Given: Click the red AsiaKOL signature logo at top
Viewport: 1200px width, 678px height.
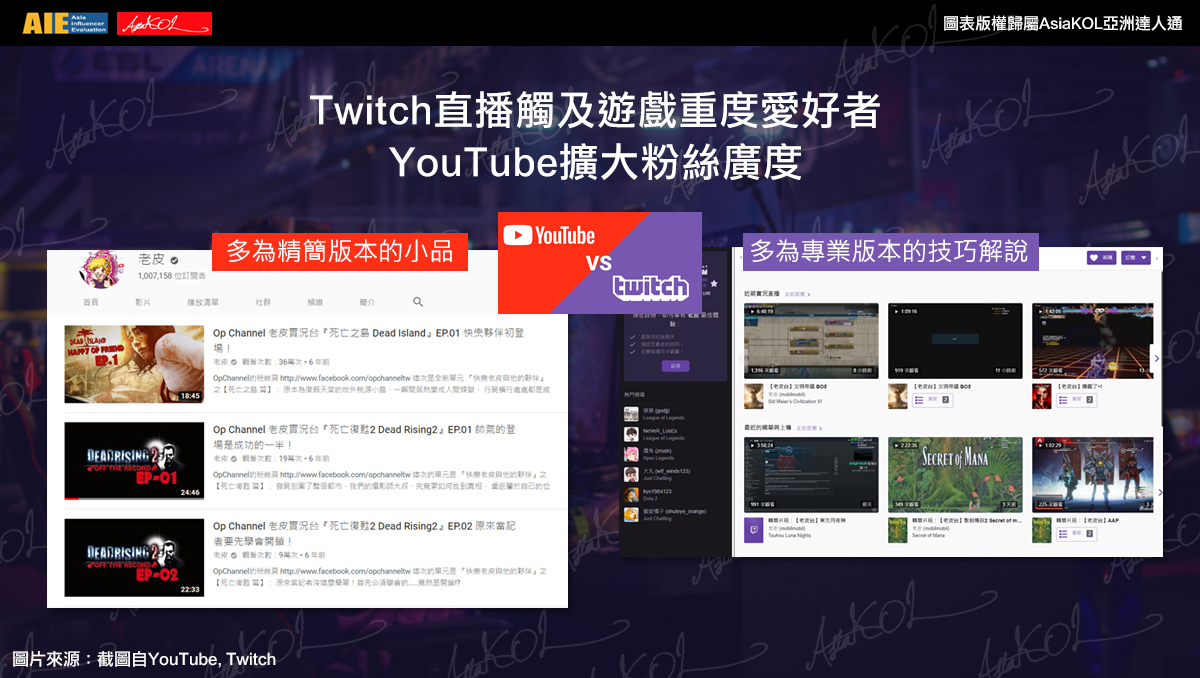Looking at the screenshot, I should (164, 23).
